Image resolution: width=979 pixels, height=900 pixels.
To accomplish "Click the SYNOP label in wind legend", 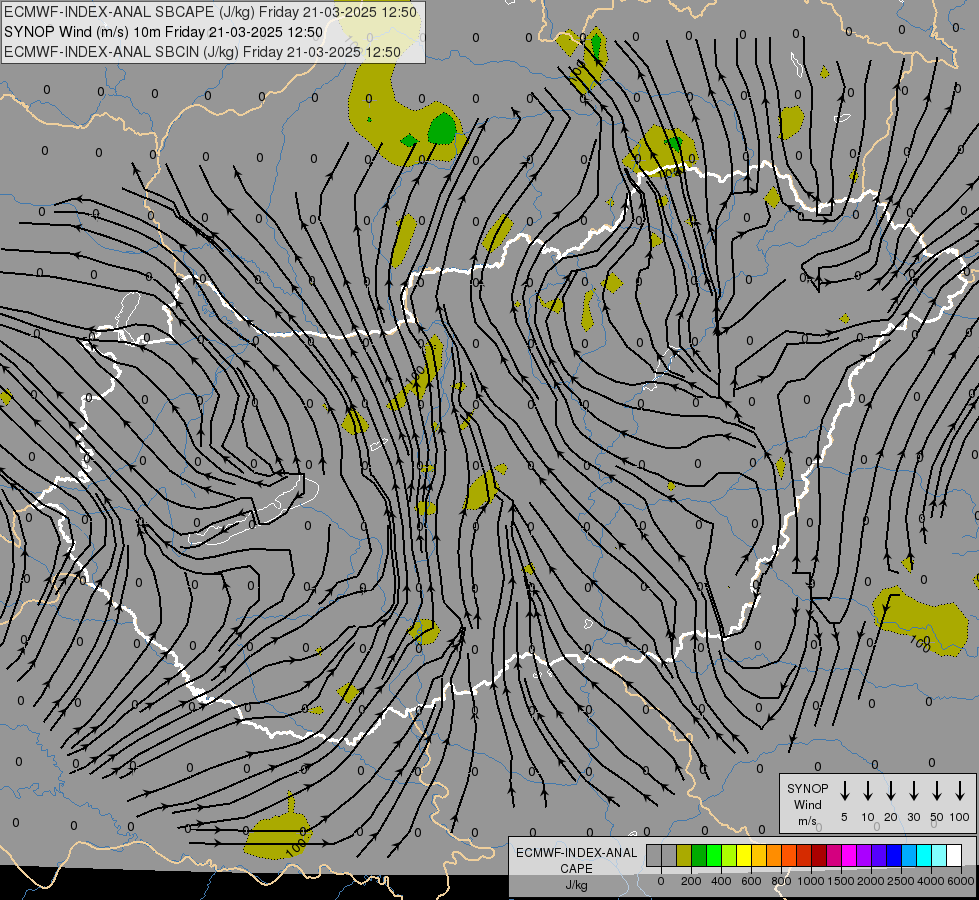I will (807, 788).
